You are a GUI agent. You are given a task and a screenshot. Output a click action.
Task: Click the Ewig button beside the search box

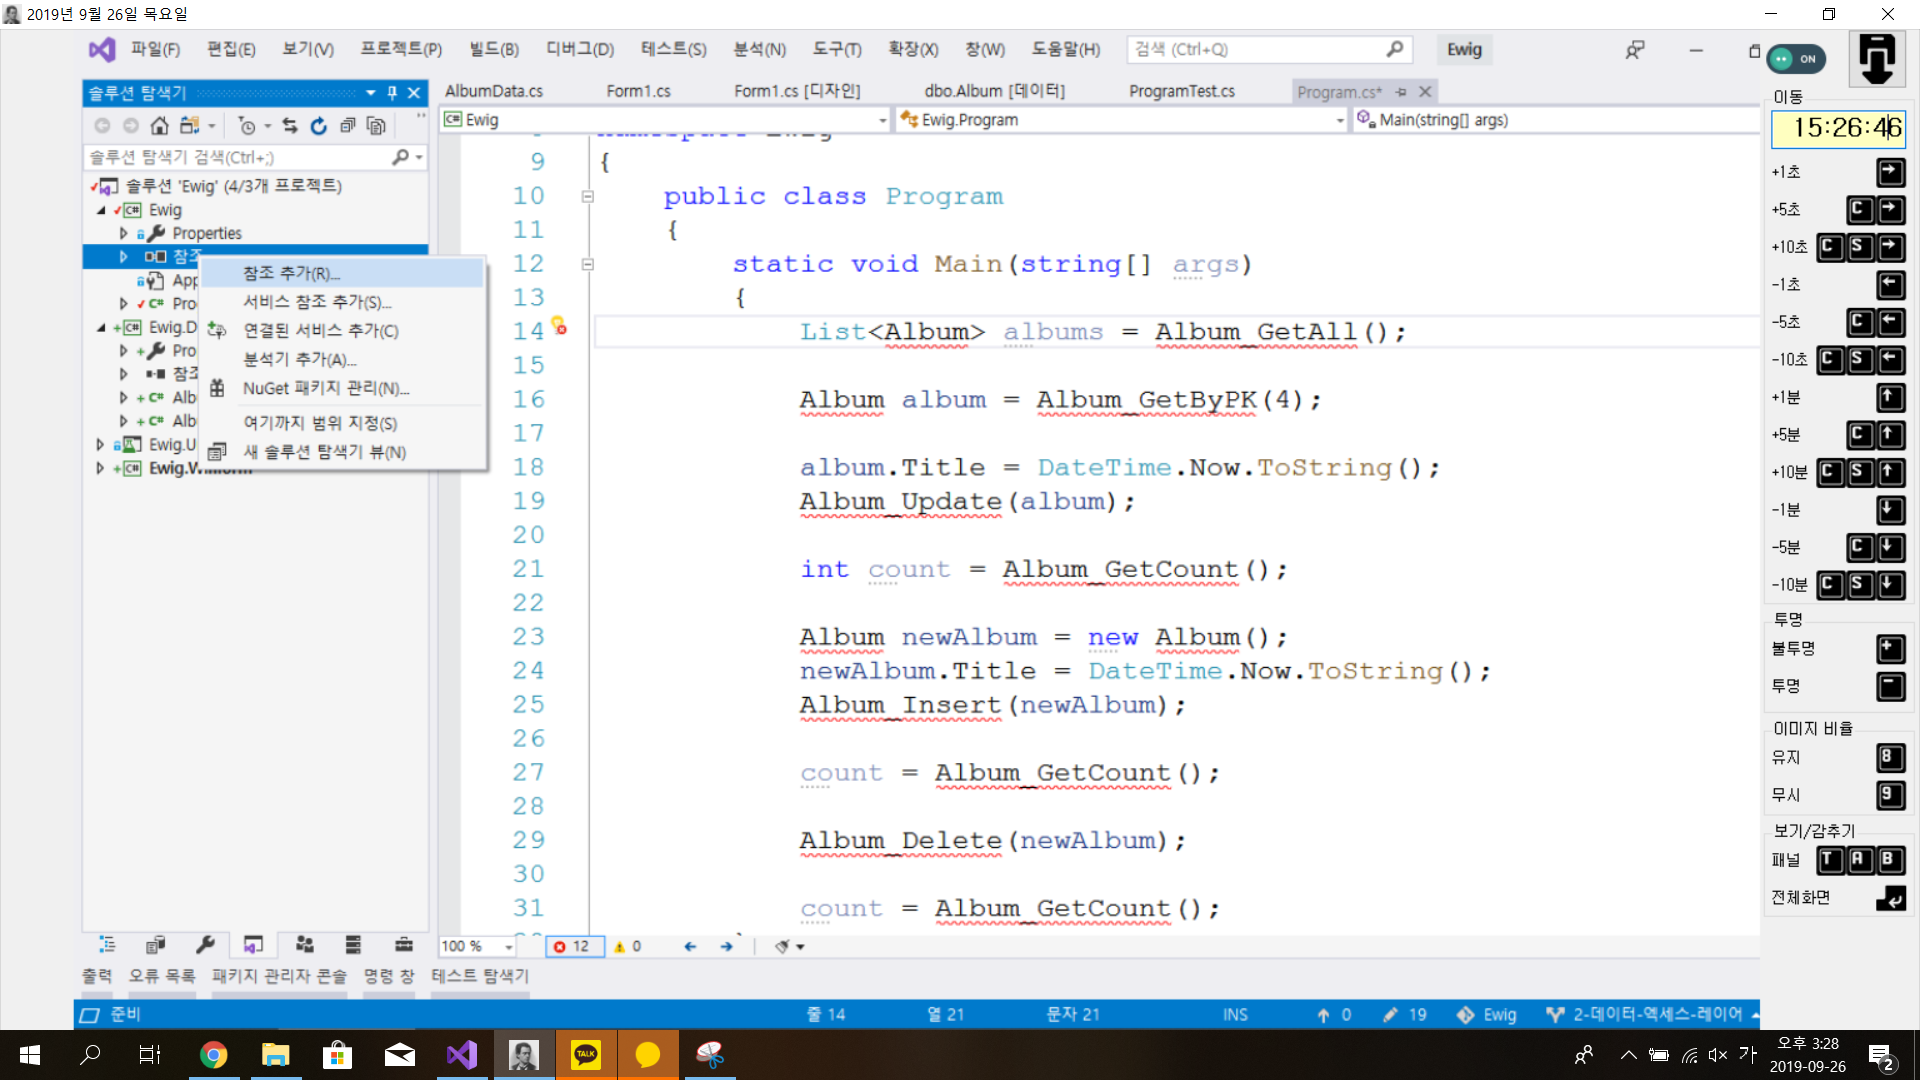[x=1464, y=50]
